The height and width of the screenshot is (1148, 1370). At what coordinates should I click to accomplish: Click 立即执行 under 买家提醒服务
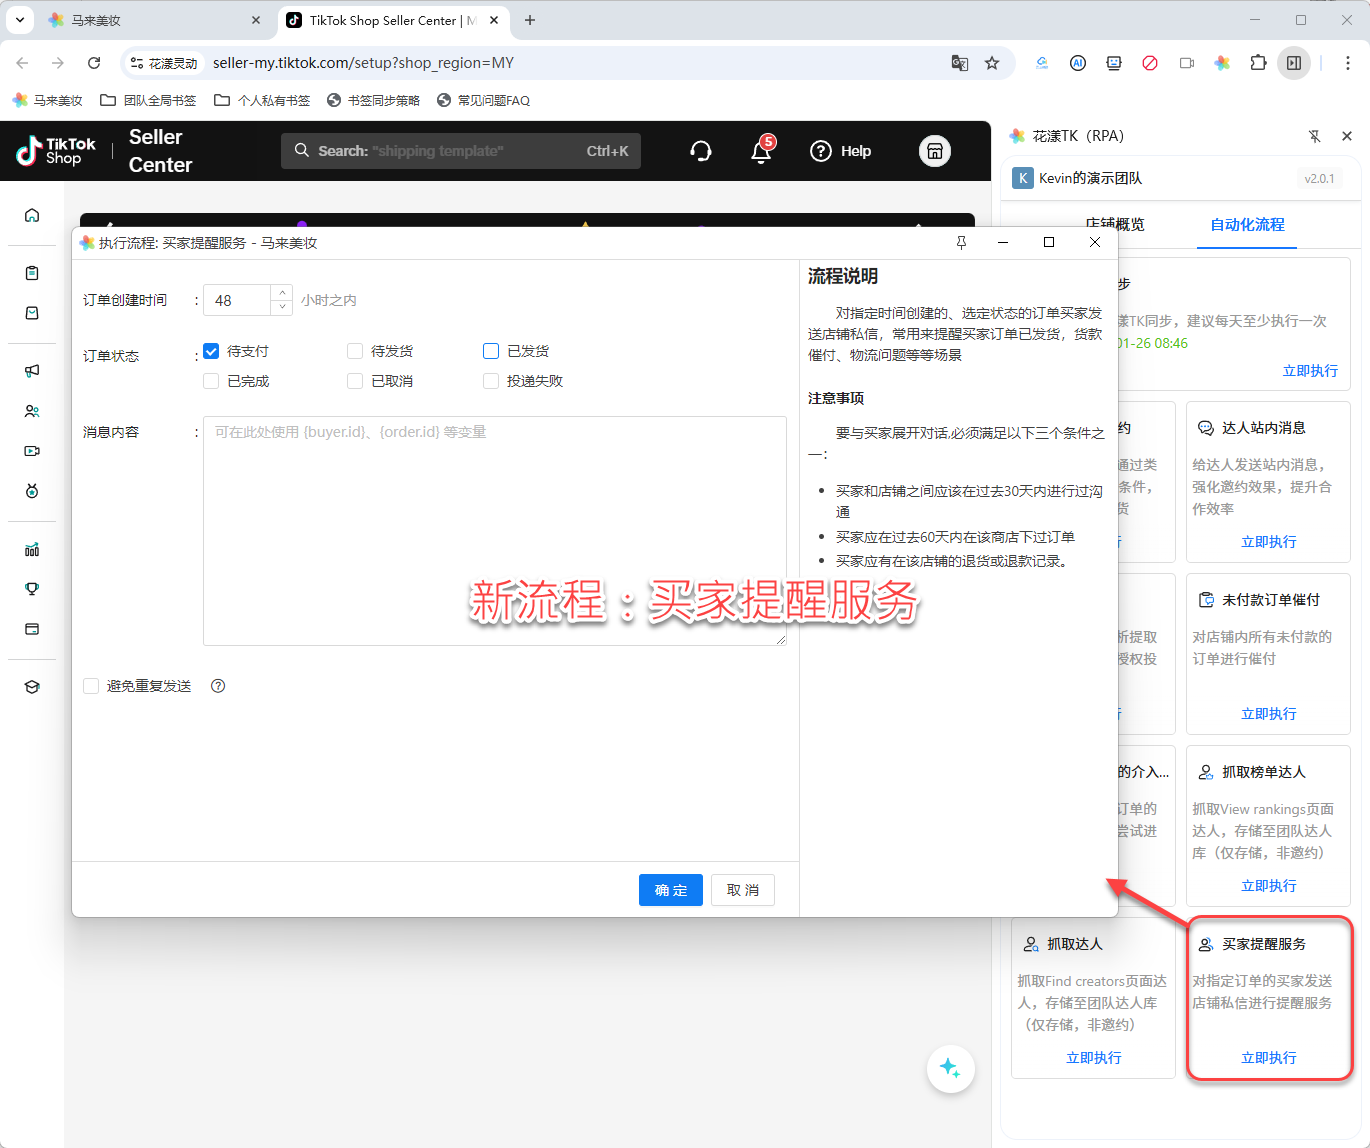[x=1268, y=1058]
